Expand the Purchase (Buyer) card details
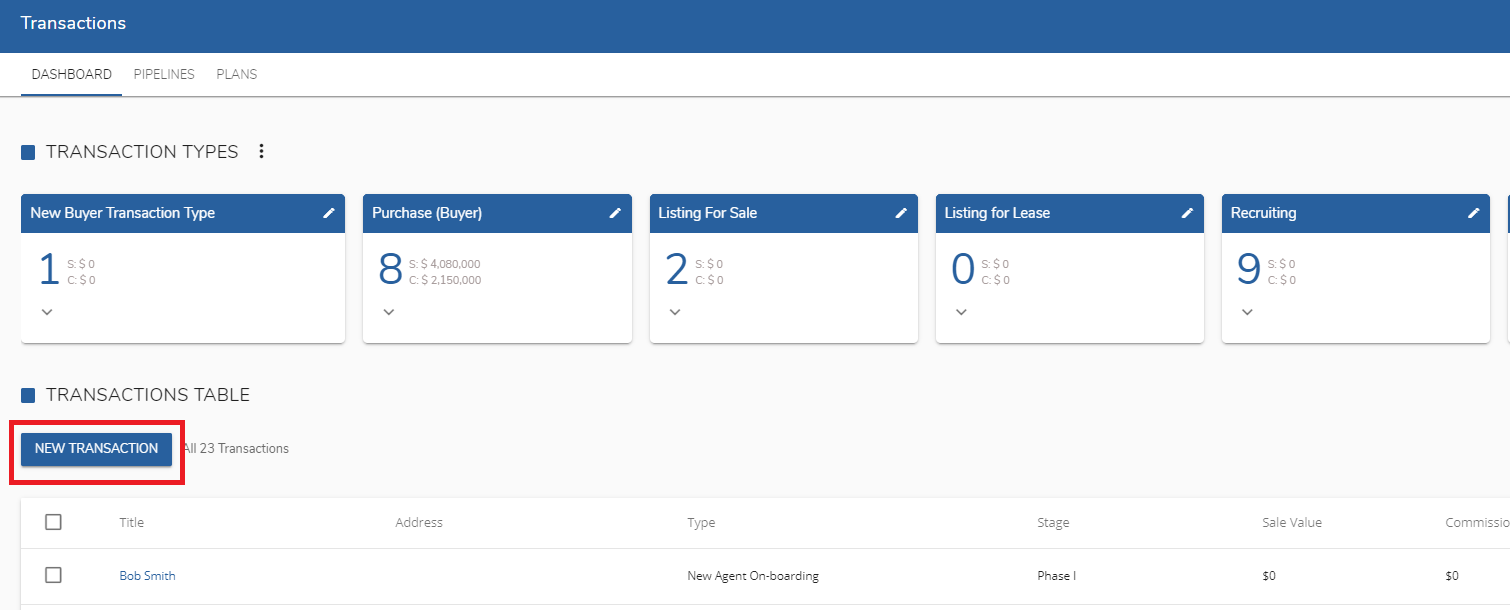The image size is (1510, 610). 388,311
